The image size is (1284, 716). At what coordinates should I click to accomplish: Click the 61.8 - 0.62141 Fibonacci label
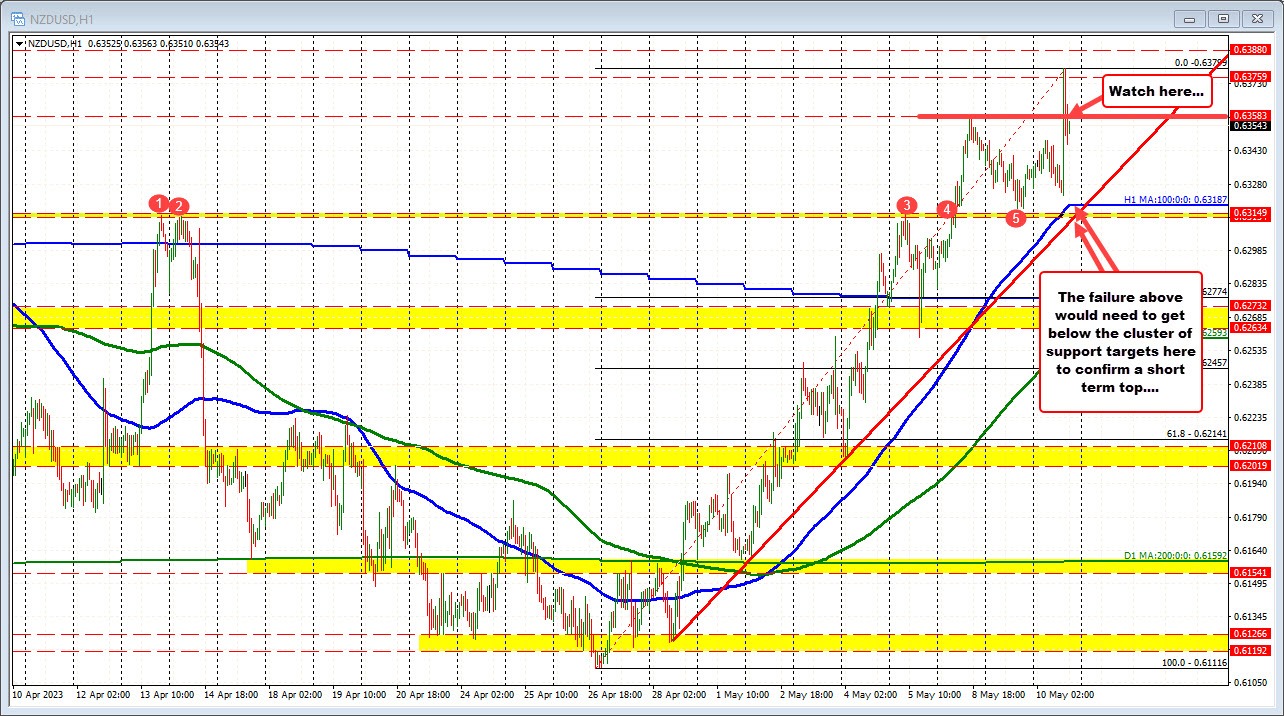click(1197, 434)
